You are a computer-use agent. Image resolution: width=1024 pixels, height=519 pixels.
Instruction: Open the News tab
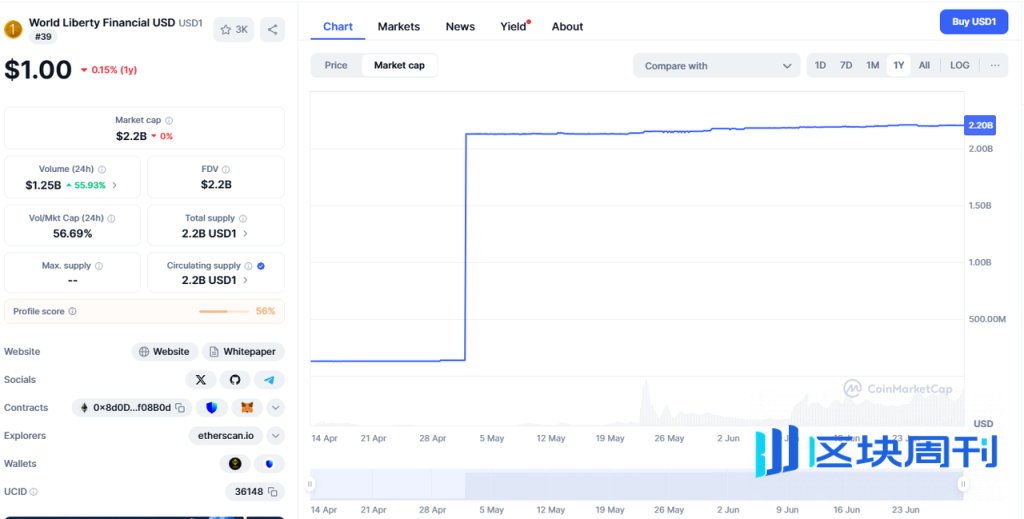click(460, 27)
